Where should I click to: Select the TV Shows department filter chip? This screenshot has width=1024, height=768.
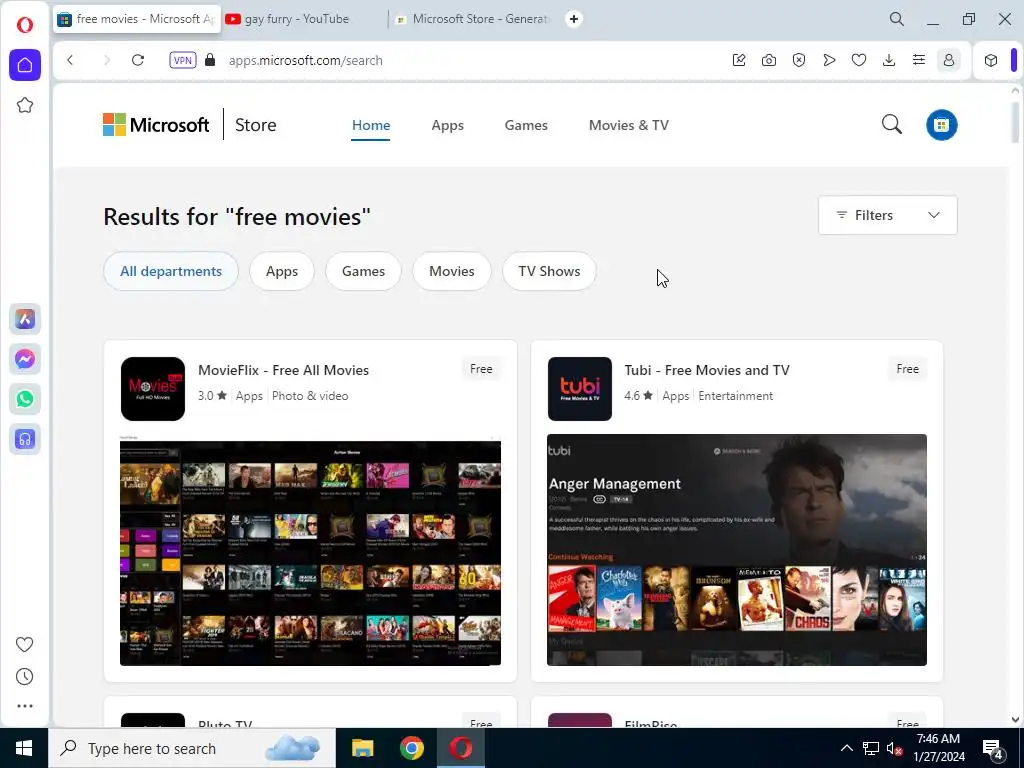549,271
